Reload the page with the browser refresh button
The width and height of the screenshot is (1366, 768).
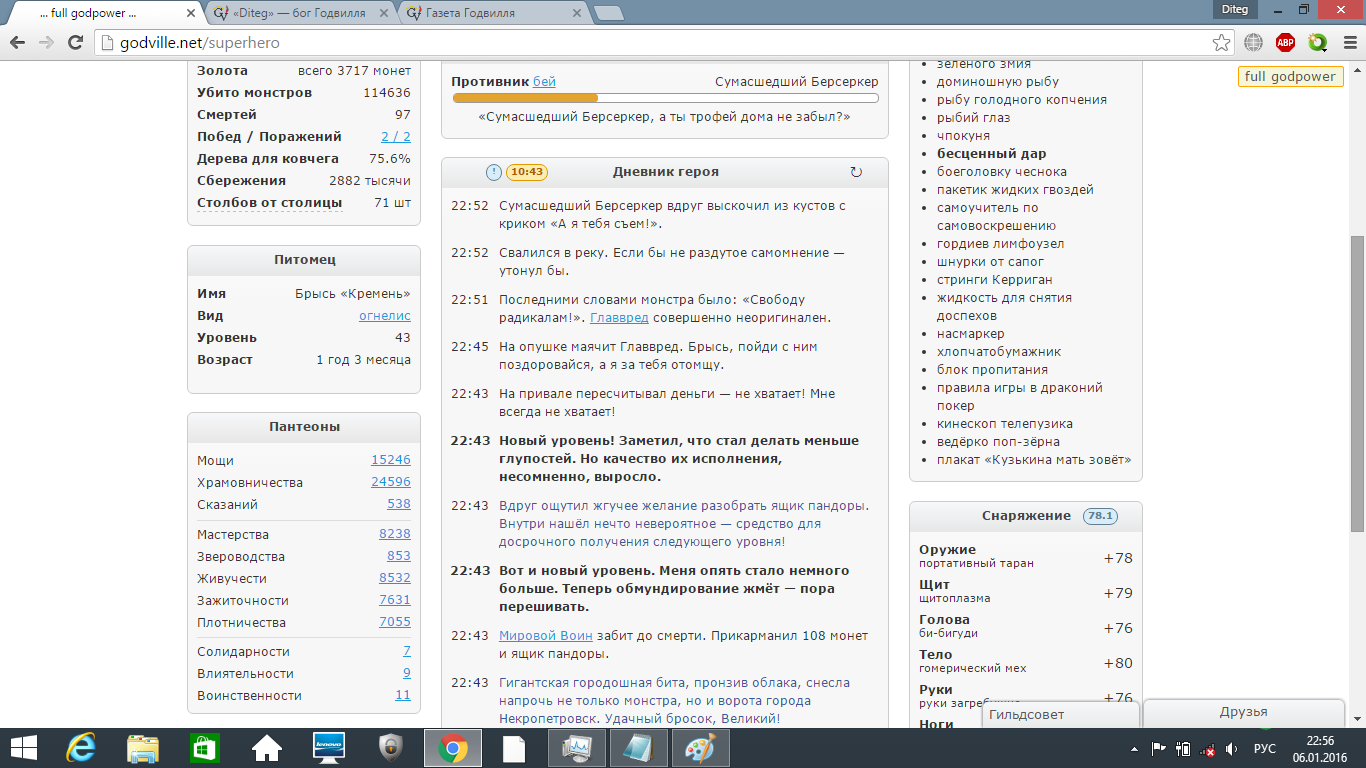coord(75,43)
